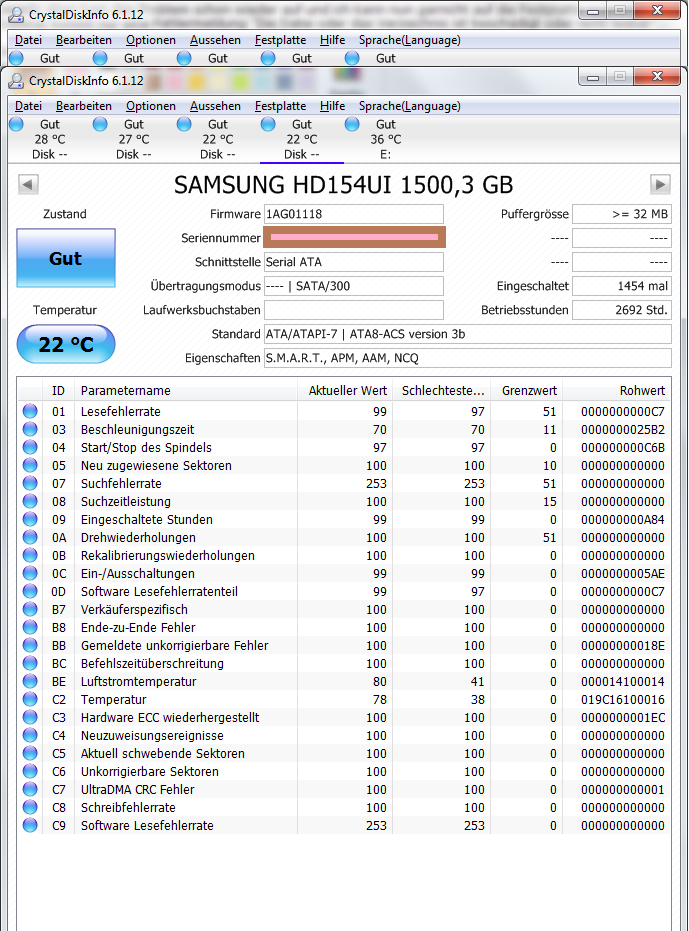
Task: Click the status orb for C9 Software Lesefehlerrate
Action: [30, 825]
